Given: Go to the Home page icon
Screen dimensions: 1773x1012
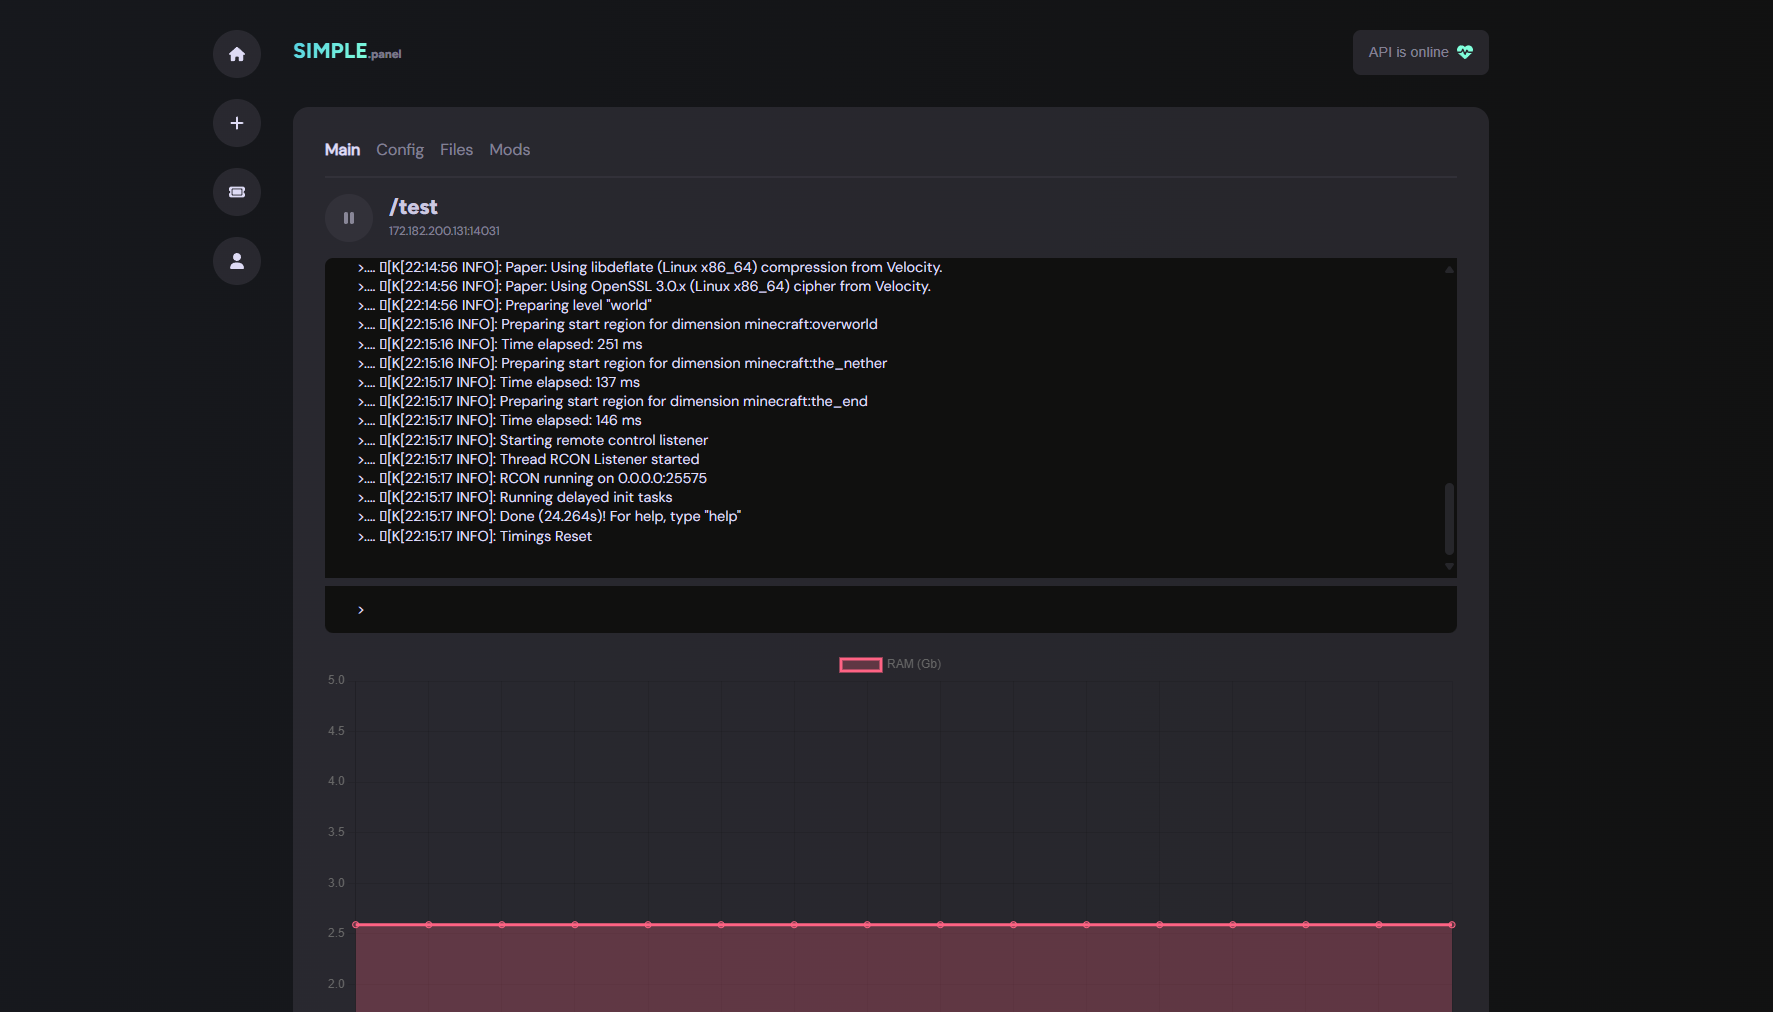Looking at the screenshot, I should 237,54.
